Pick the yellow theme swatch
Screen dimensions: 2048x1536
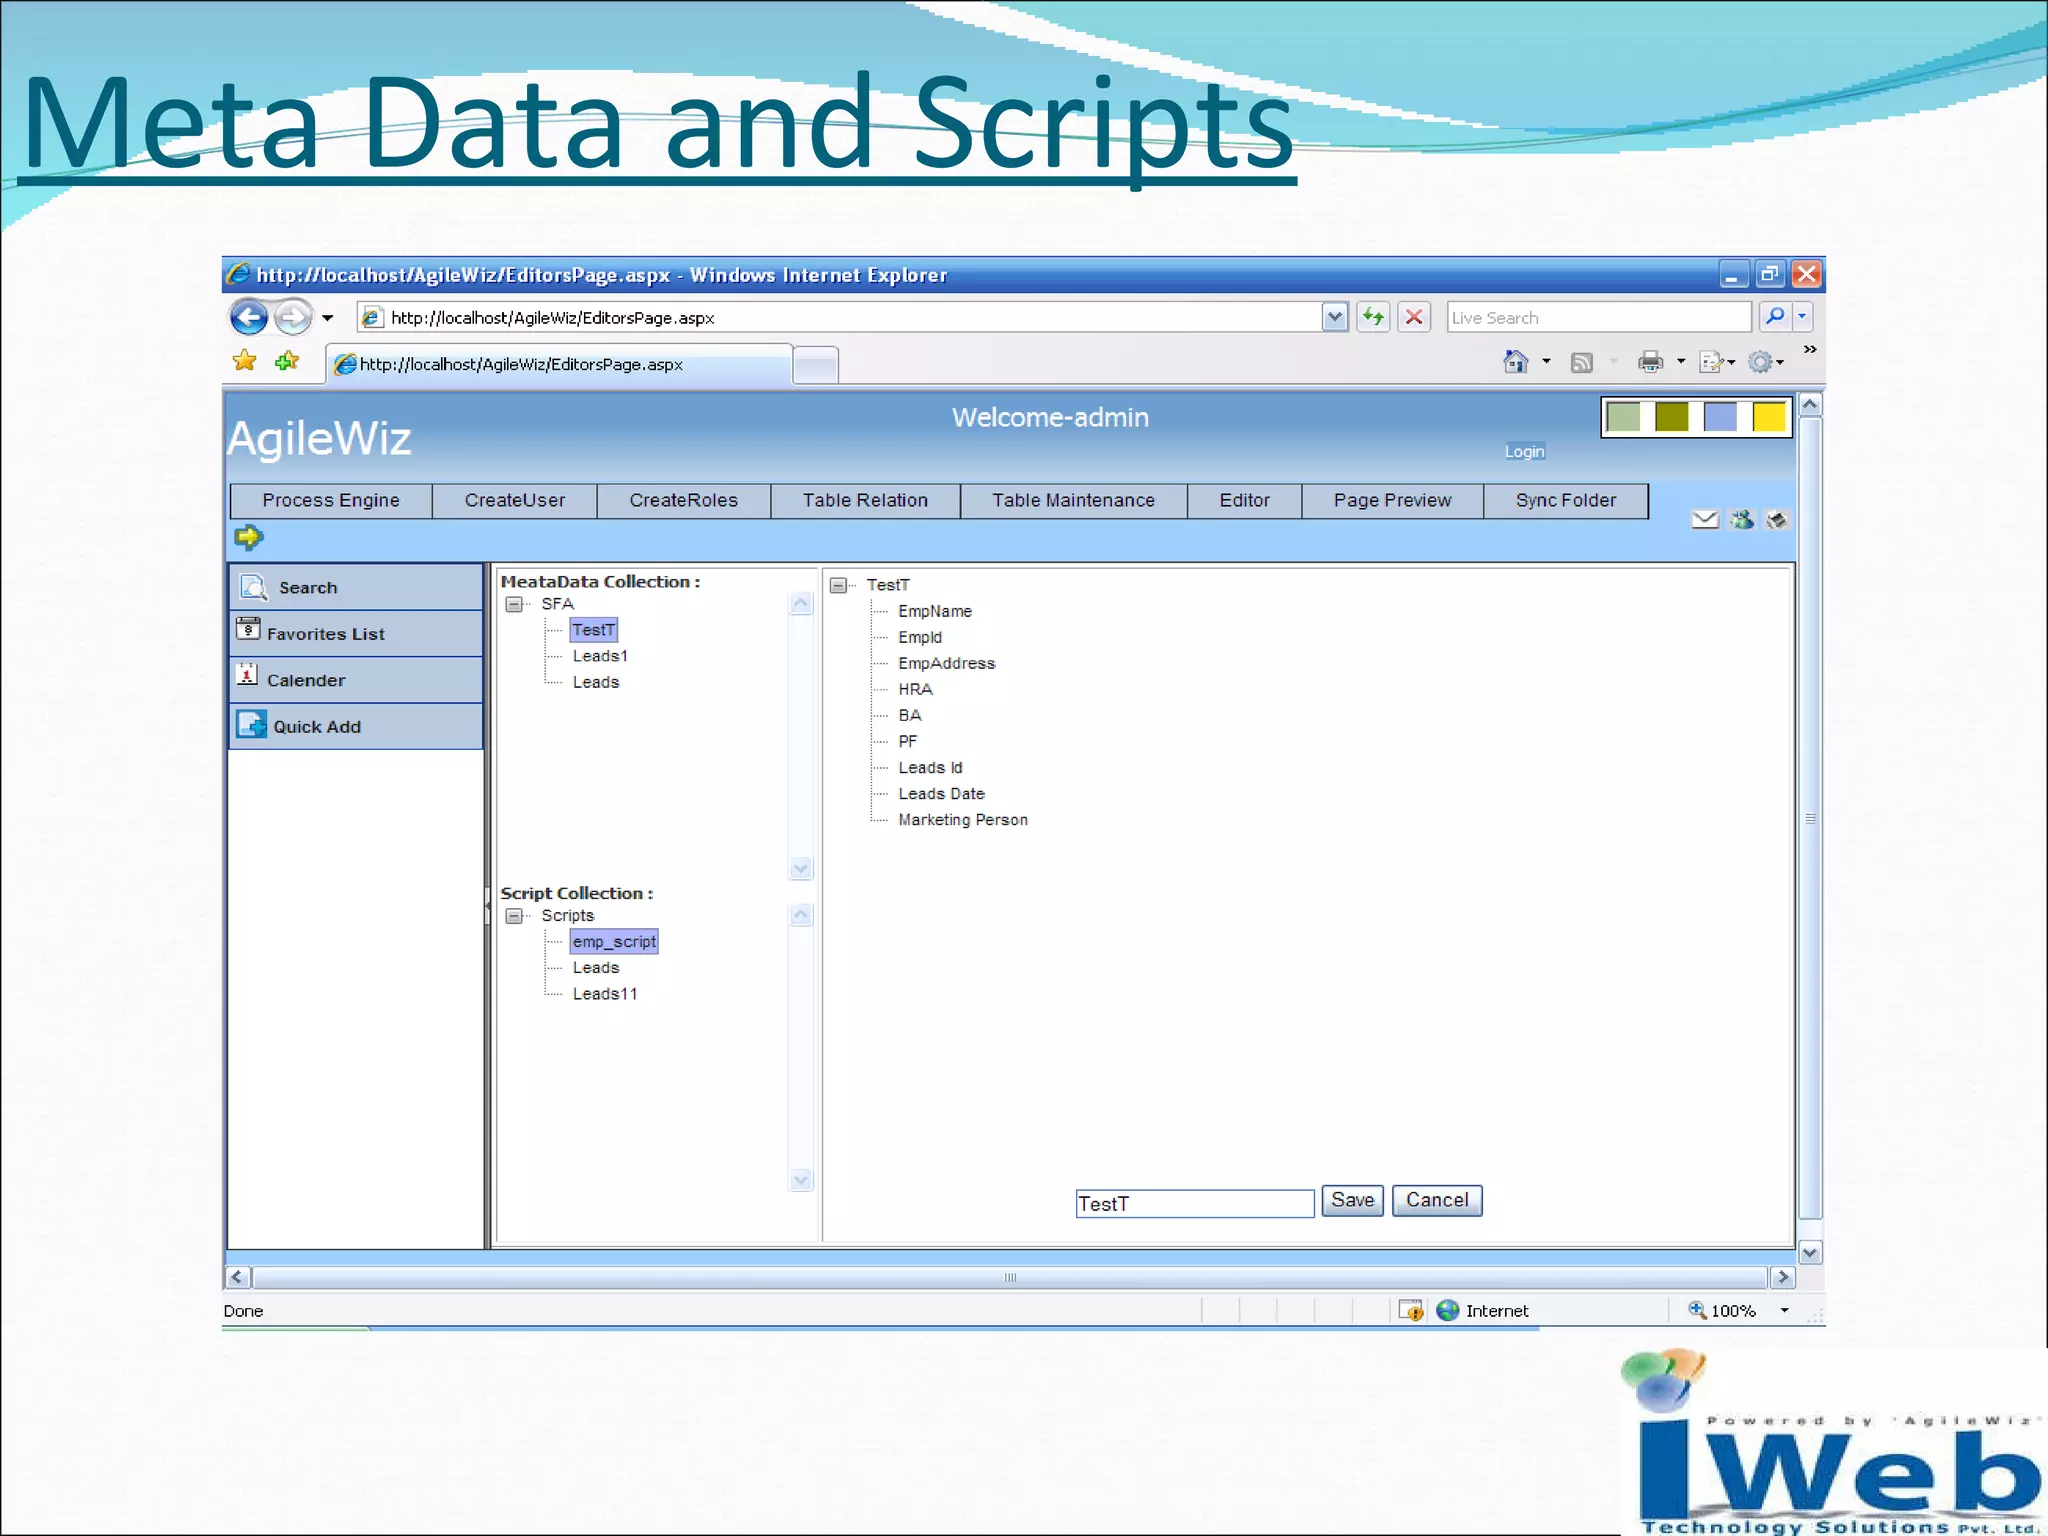click(x=1769, y=416)
